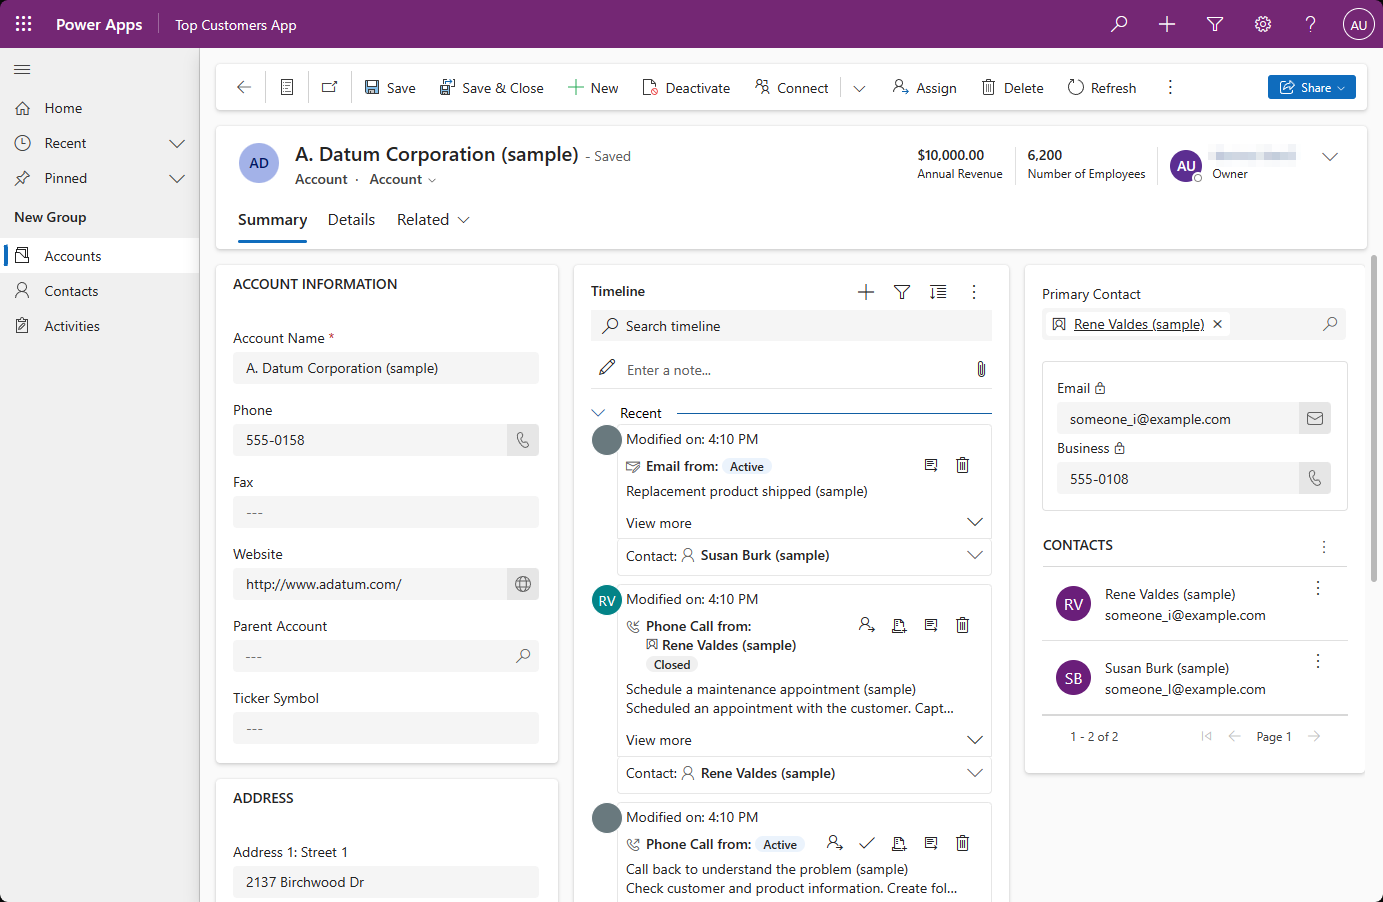This screenshot has width=1383, height=902.
Task: Expand Contact Susan Burk row chevron
Action: [x=975, y=555]
